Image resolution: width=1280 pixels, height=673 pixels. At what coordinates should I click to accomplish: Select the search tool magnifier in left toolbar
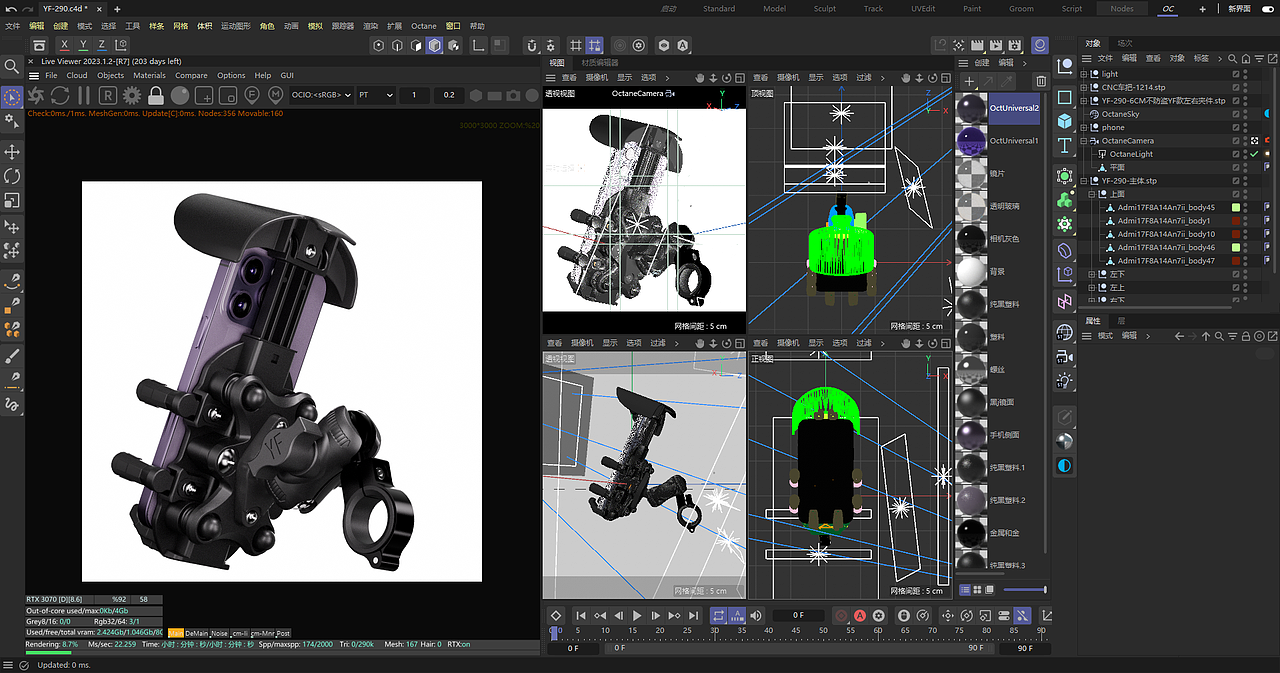12,66
